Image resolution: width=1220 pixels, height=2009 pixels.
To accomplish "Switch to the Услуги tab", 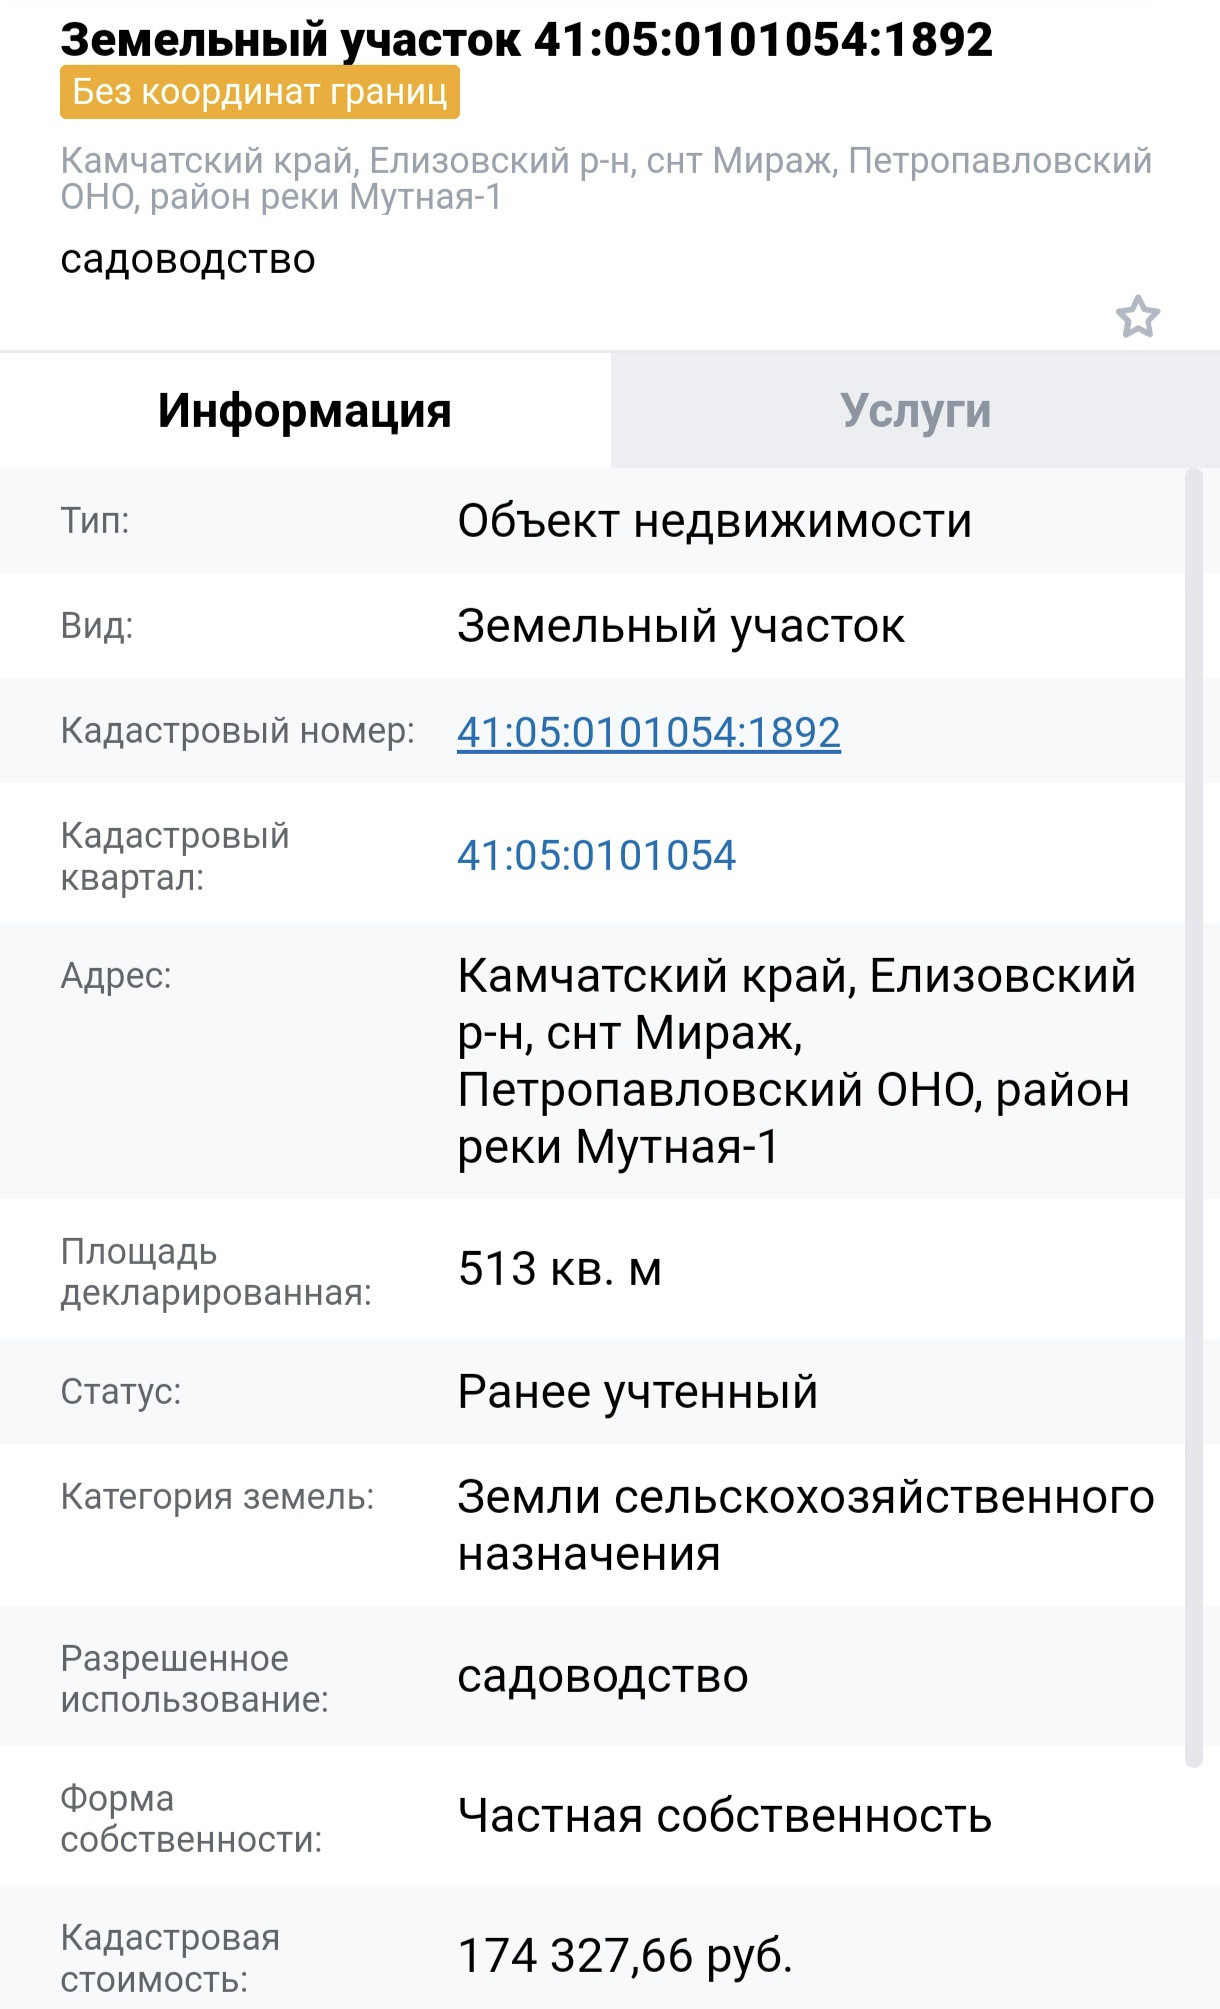I will coord(915,411).
